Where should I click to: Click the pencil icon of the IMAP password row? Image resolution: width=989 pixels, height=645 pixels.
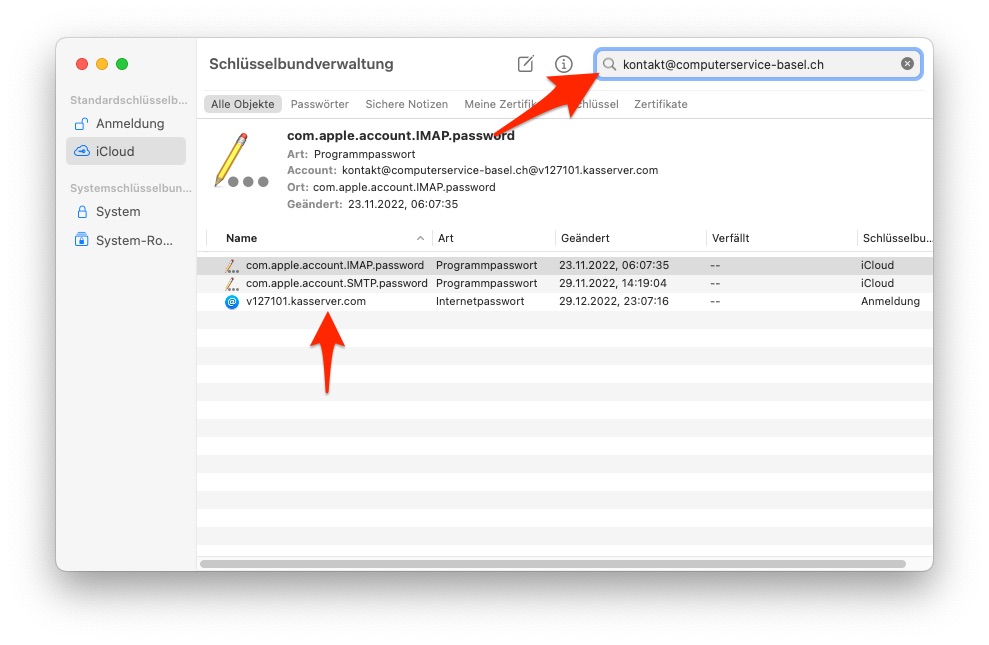[x=232, y=265]
